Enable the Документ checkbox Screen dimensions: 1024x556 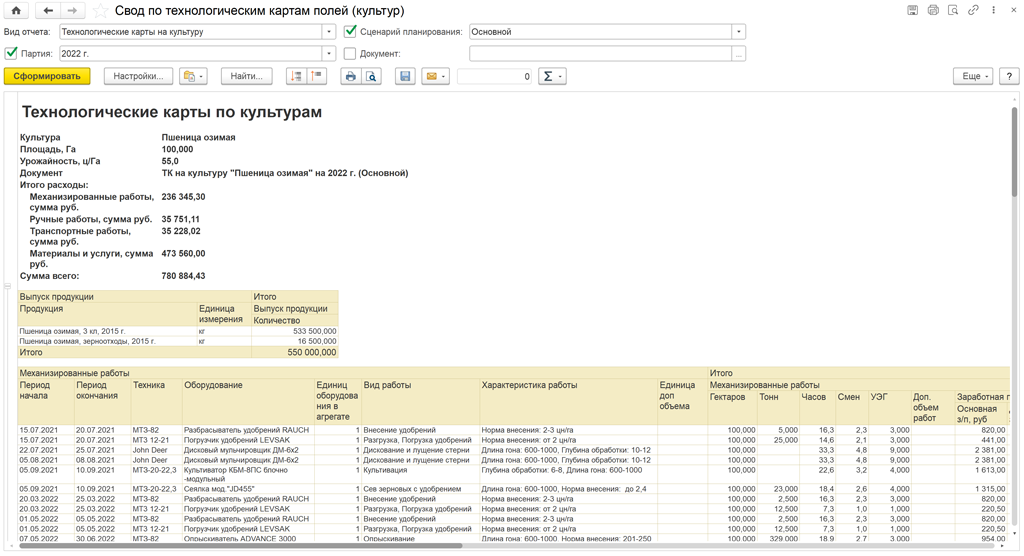pos(350,54)
